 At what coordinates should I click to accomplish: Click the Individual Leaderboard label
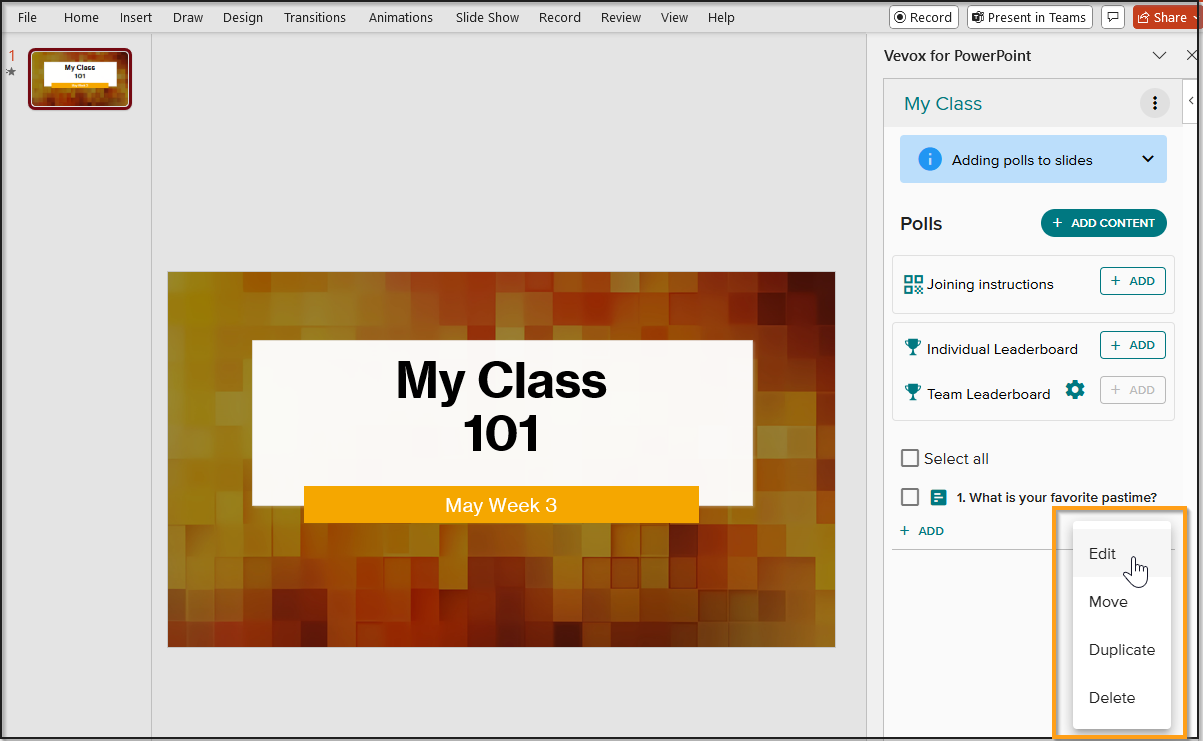pos(1002,349)
